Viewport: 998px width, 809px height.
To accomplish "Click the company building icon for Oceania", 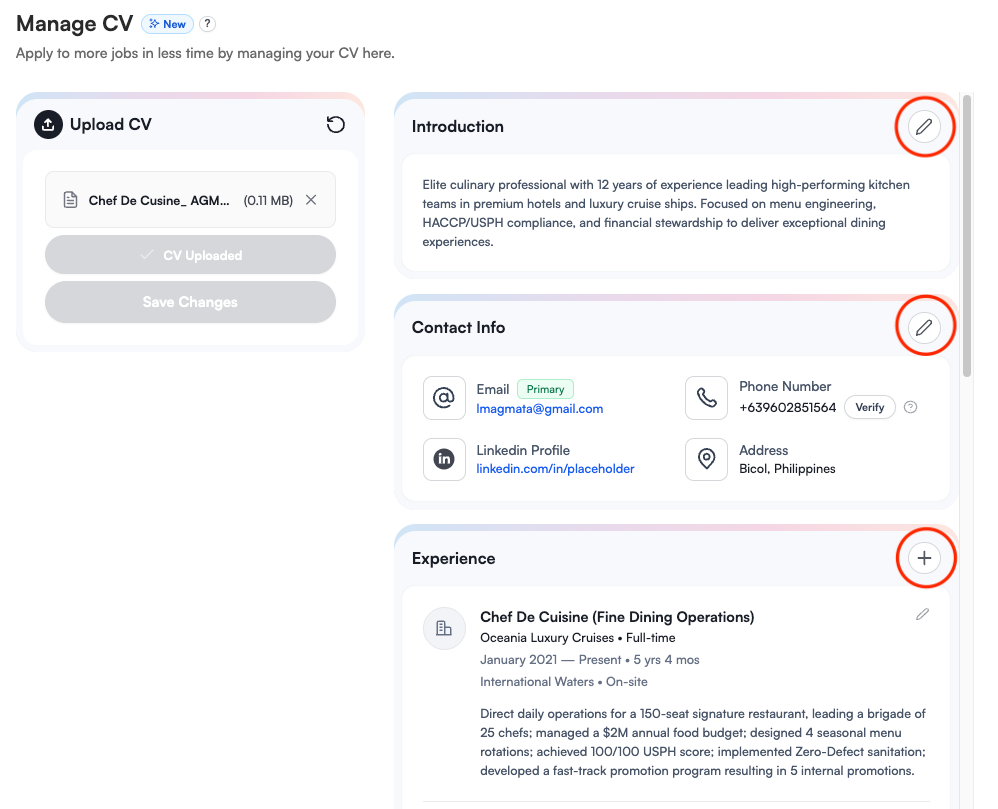I will pos(444,628).
